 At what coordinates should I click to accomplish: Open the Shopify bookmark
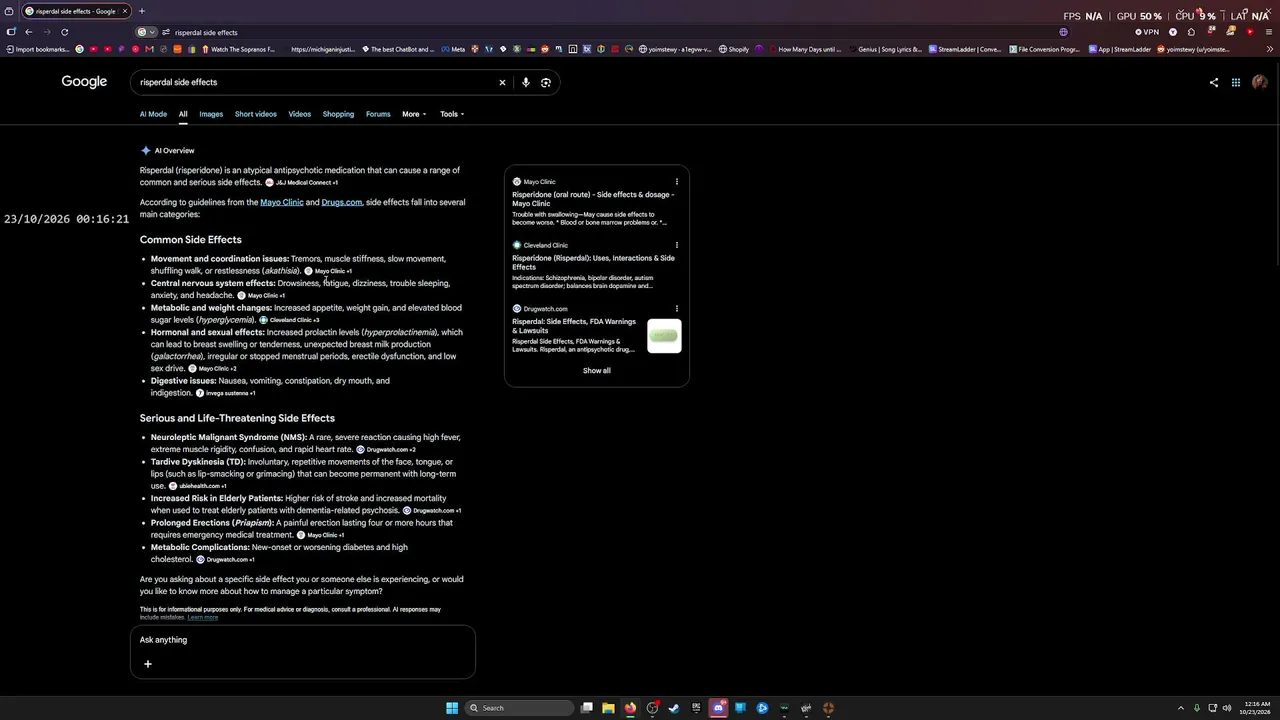click(734, 49)
